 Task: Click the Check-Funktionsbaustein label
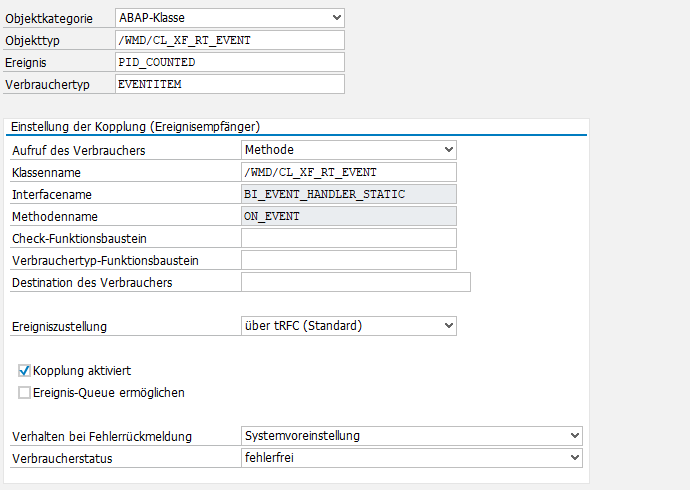(79, 238)
